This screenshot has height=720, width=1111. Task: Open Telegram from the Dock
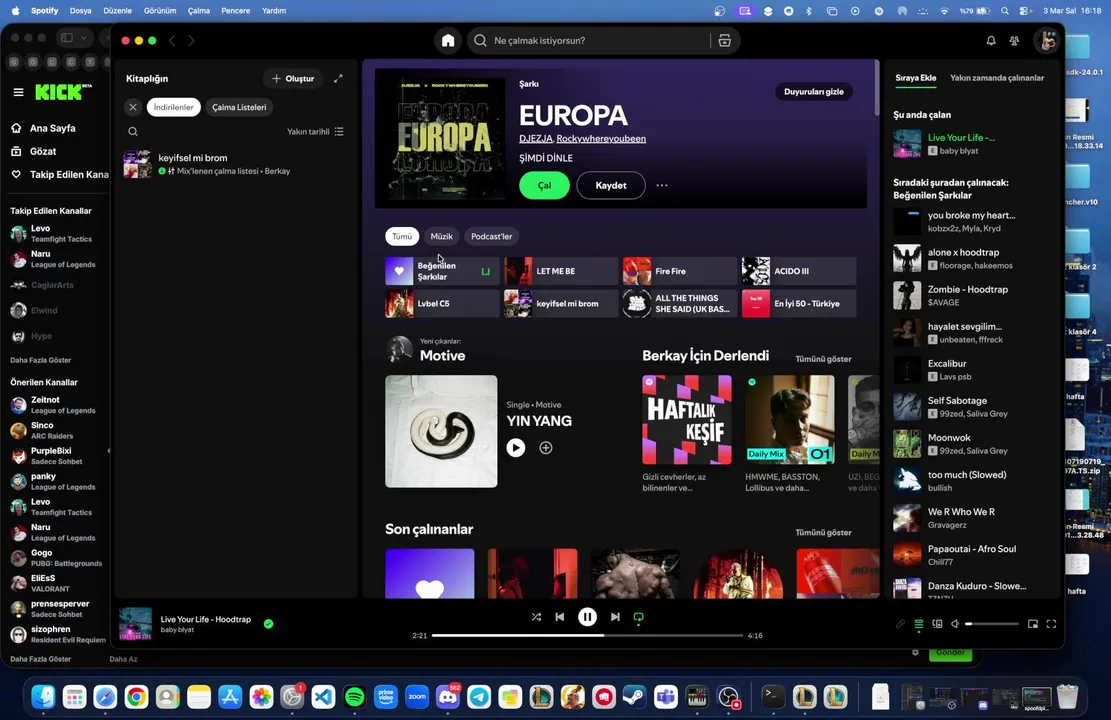point(479,697)
